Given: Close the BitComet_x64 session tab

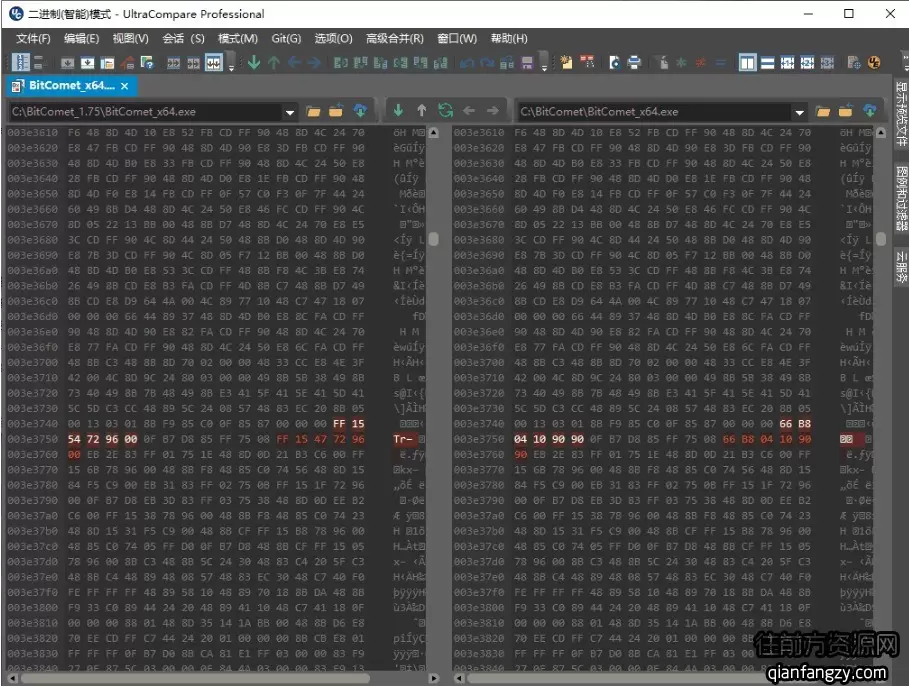Looking at the screenshot, I should point(125,86).
